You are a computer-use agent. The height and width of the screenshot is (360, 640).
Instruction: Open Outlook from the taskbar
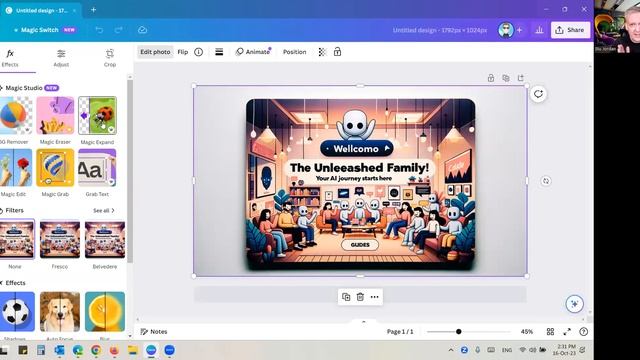pyautogui.click(x=59, y=350)
